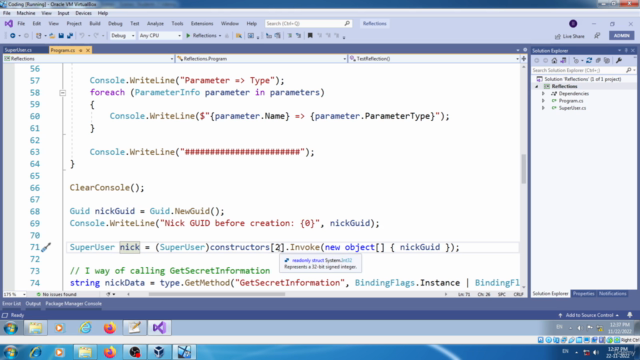Click the Show All Files icon

pyautogui.click(x=607, y=61)
